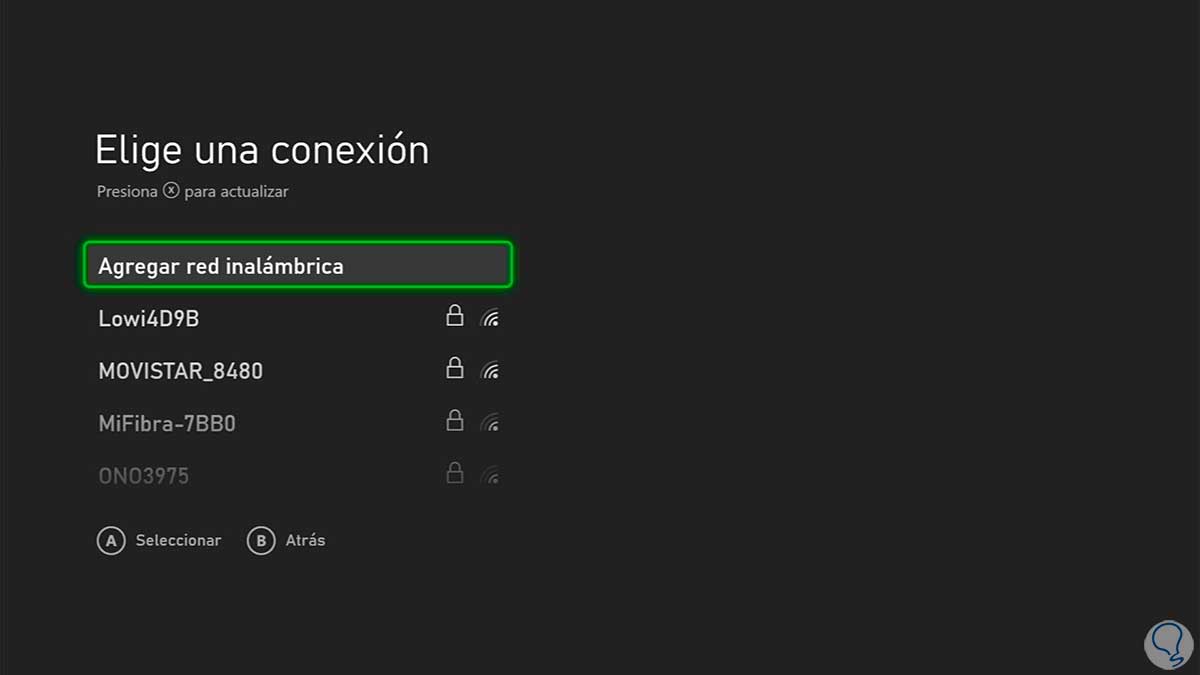Click the Wi-Fi signal icon for MiFibra-7BB0
The height and width of the screenshot is (675, 1200).
tap(490, 424)
